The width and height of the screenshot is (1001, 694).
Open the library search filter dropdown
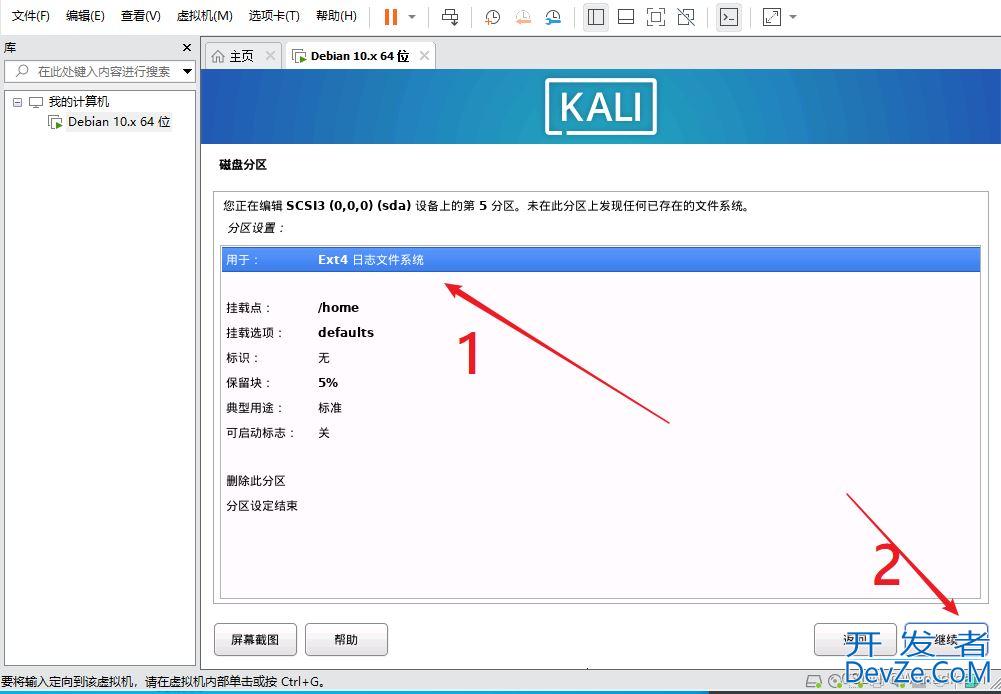188,72
